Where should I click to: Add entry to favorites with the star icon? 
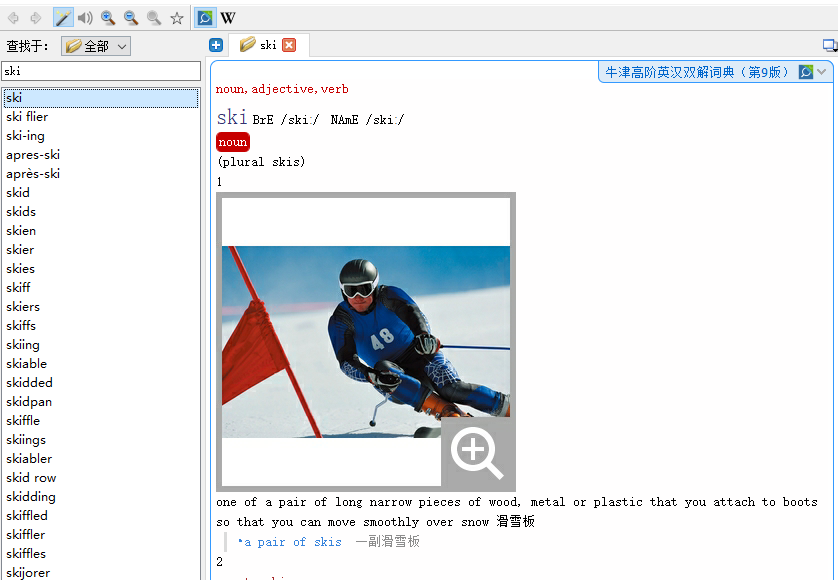[177, 18]
